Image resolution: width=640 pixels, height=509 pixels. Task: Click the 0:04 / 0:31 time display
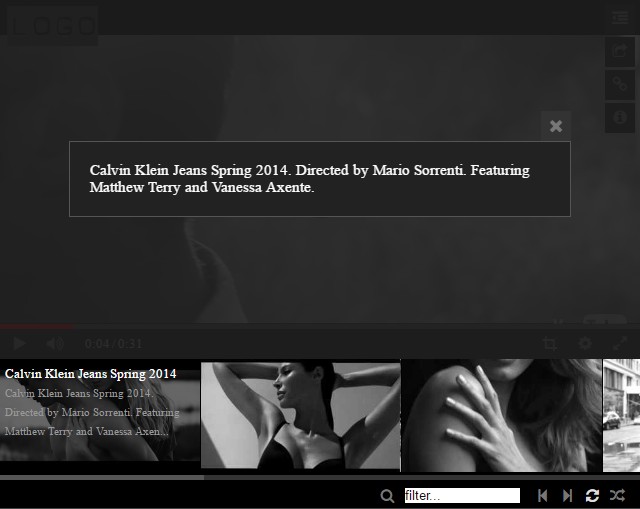point(113,344)
